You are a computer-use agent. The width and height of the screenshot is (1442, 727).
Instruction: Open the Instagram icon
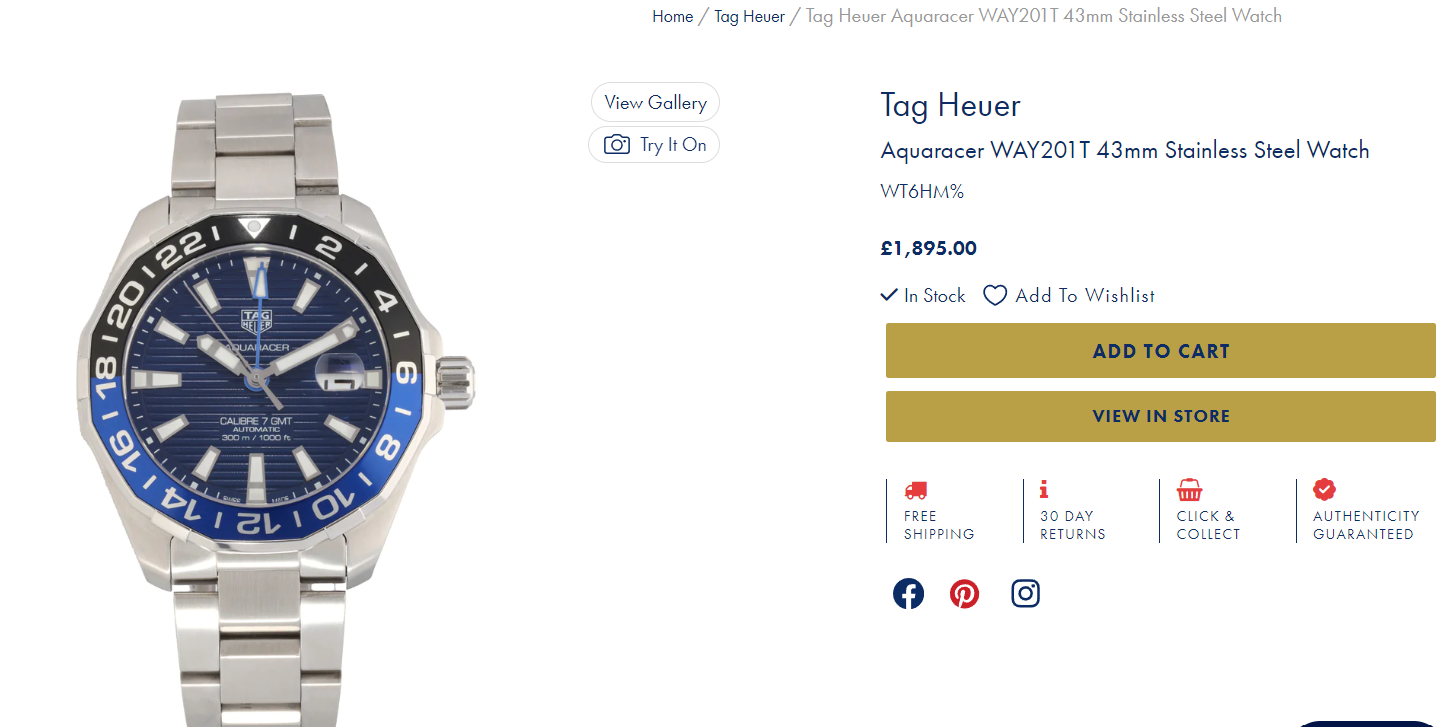click(x=1025, y=594)
